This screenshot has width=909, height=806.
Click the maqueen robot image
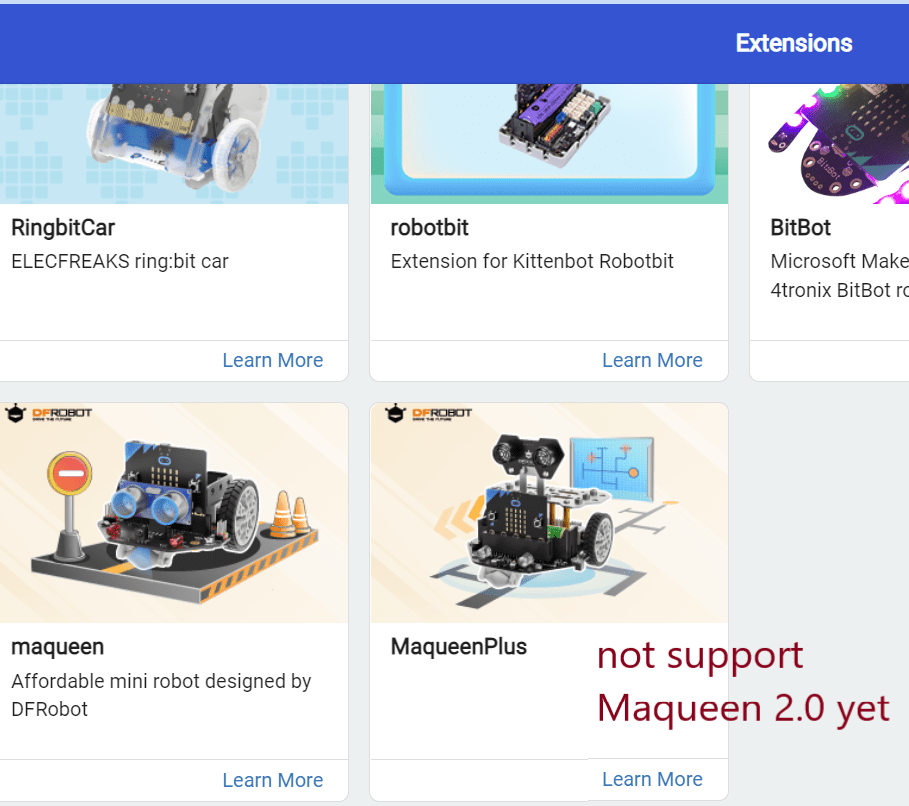point(174,513)
